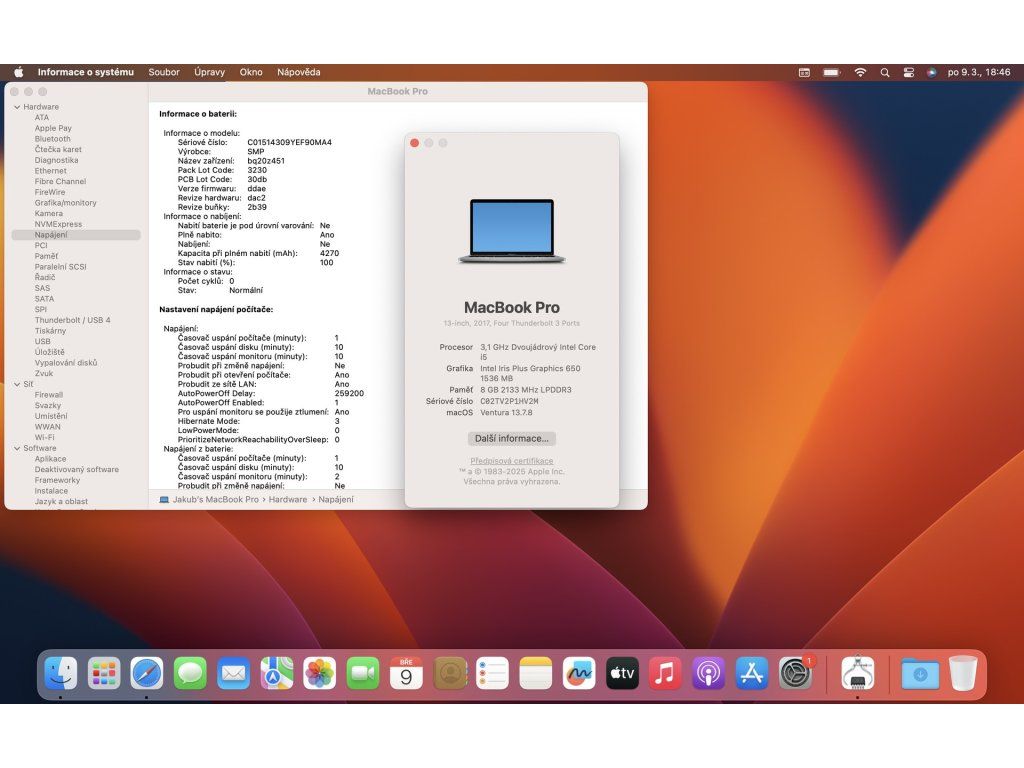Launch Photos app in dock

[x=320, y=673]
